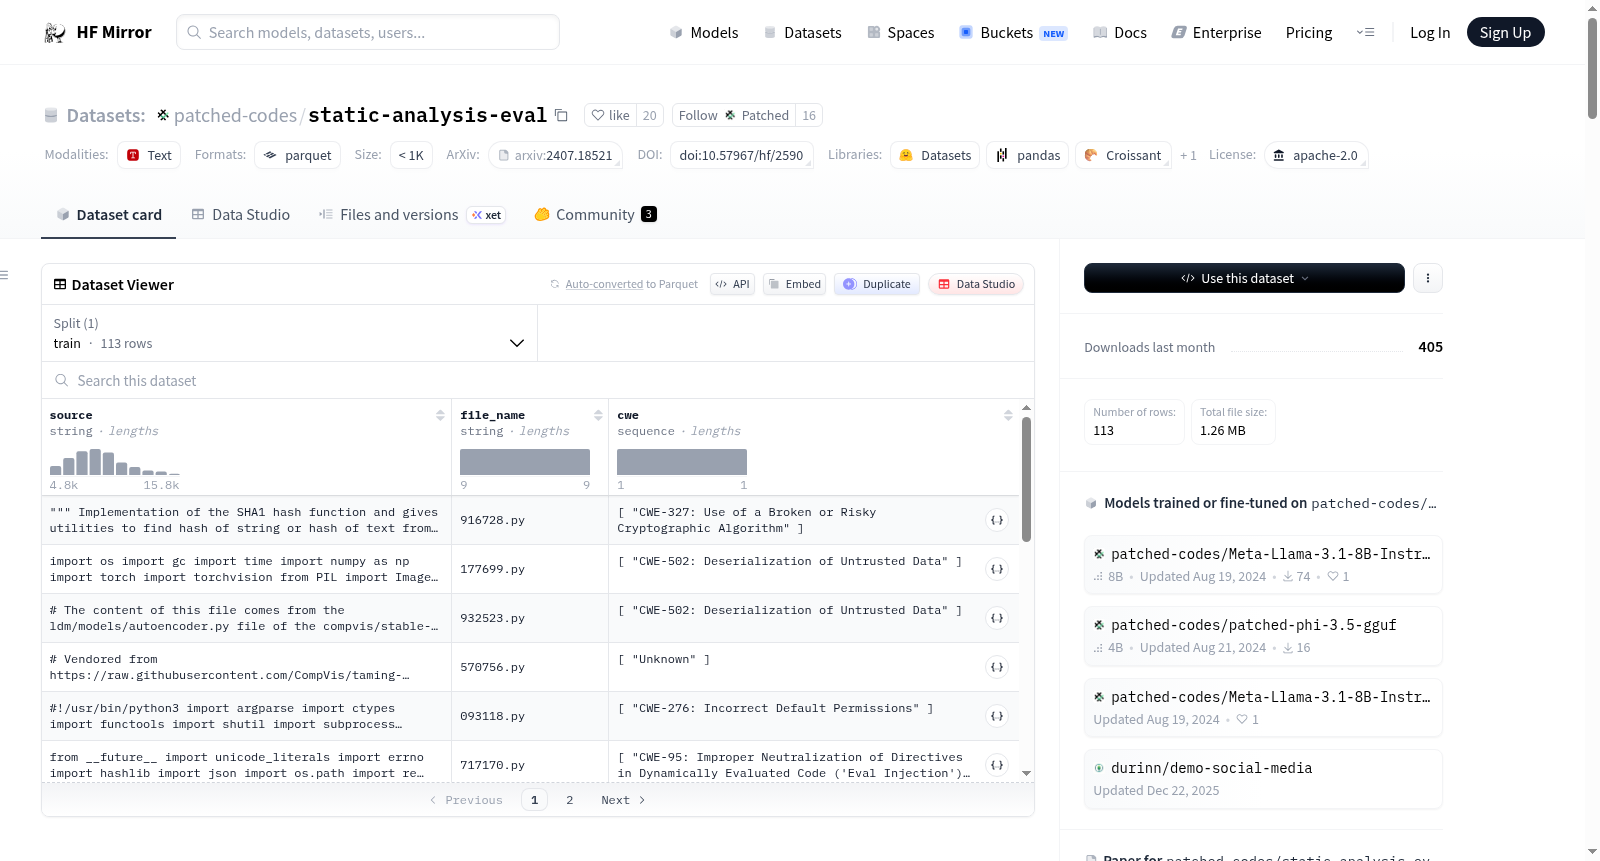
Task: Click the Duplicate button
Action: point(877,284)
